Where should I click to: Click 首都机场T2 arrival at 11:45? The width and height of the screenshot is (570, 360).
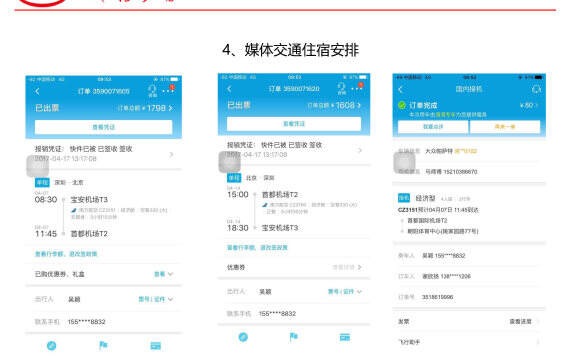click(89, 234)
